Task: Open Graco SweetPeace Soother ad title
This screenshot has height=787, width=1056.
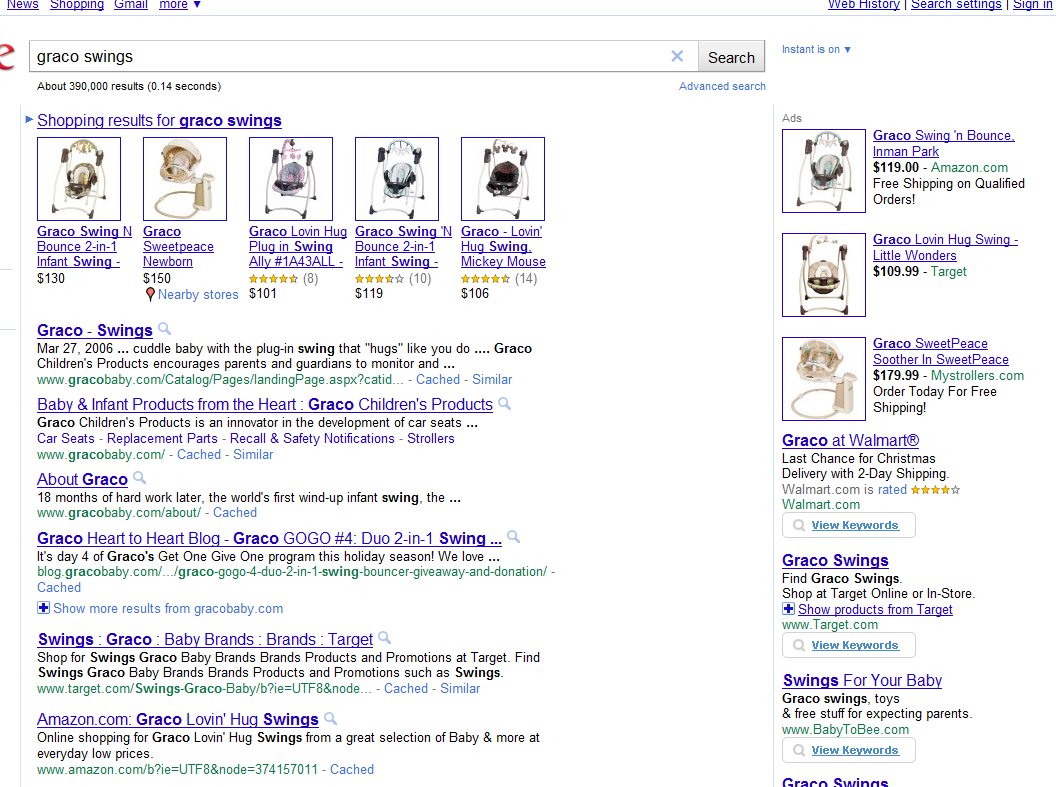Action: click(x=941, y=351)
